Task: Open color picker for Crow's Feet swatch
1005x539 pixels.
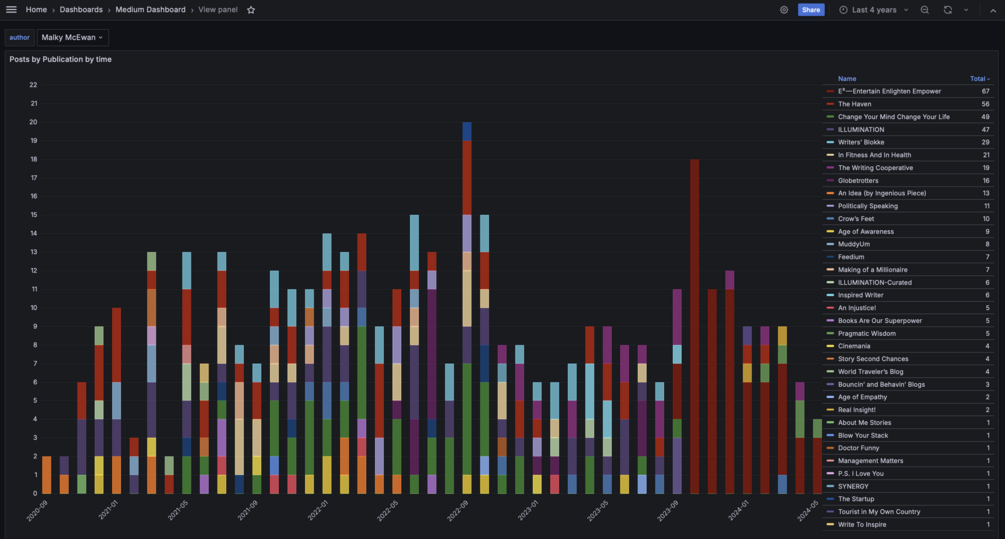Action: pyautogui.click(x=831, y=219)
